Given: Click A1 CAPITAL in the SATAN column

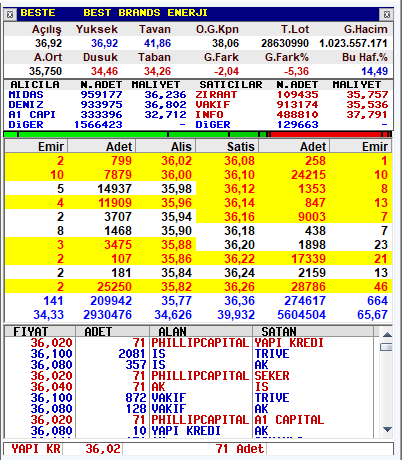Looking at the screenshot, I should click(289, 420).
